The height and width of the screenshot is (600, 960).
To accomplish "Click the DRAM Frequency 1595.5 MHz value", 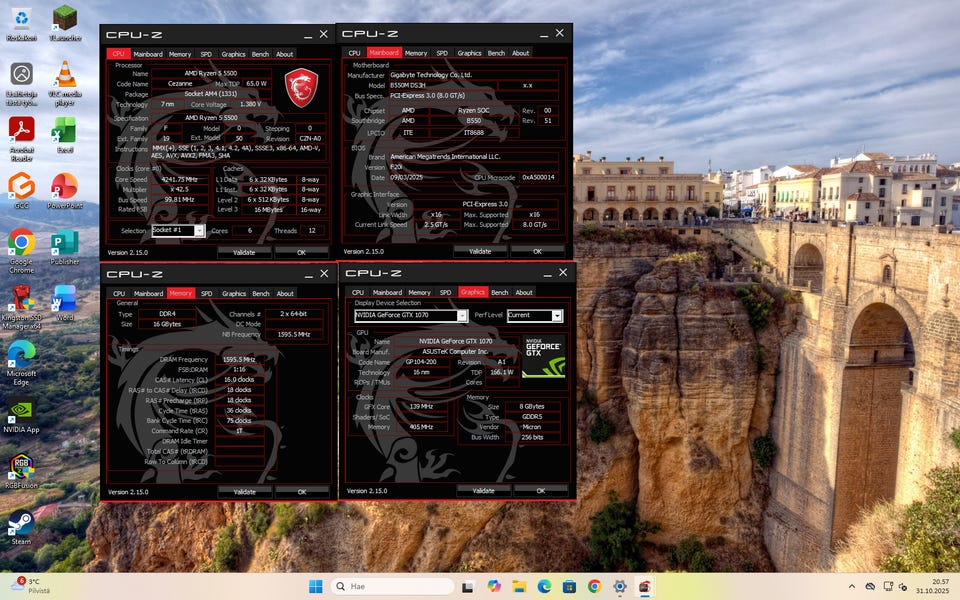I will pos(239,359).
